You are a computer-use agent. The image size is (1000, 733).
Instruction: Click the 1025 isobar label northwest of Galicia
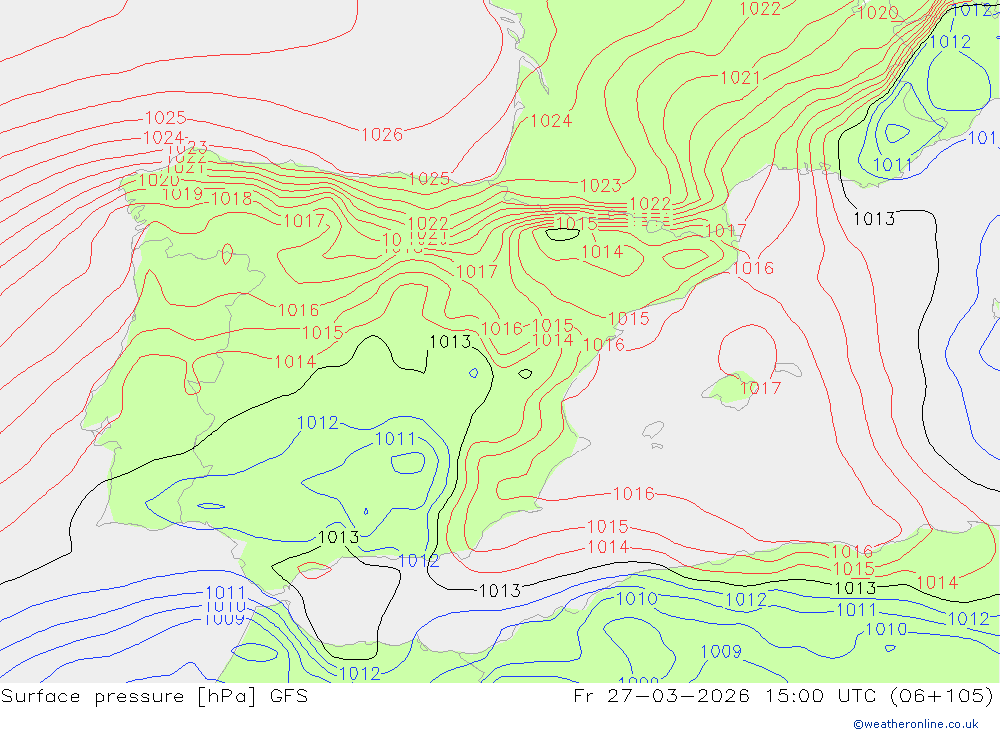point(166,118)
